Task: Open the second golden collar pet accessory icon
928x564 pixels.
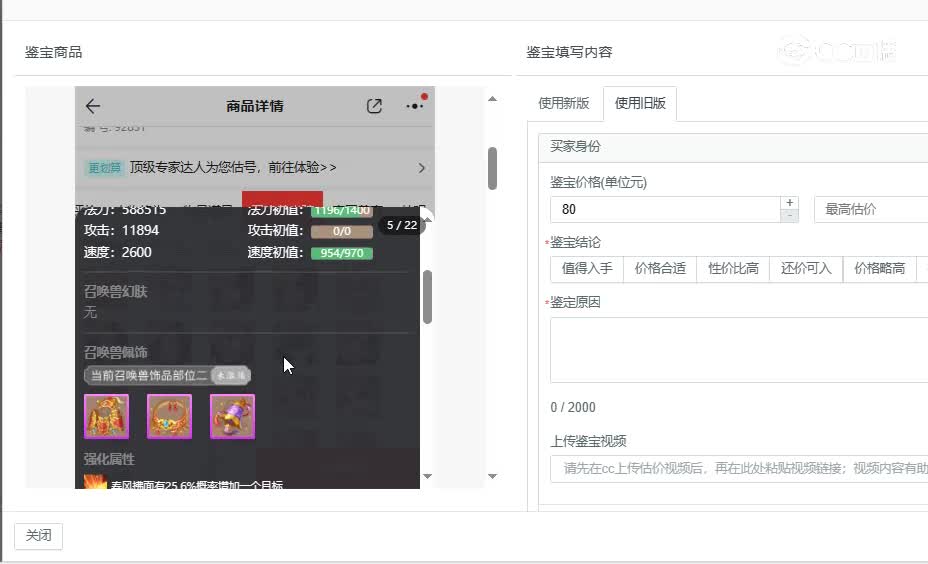Action: coord(169,417)
